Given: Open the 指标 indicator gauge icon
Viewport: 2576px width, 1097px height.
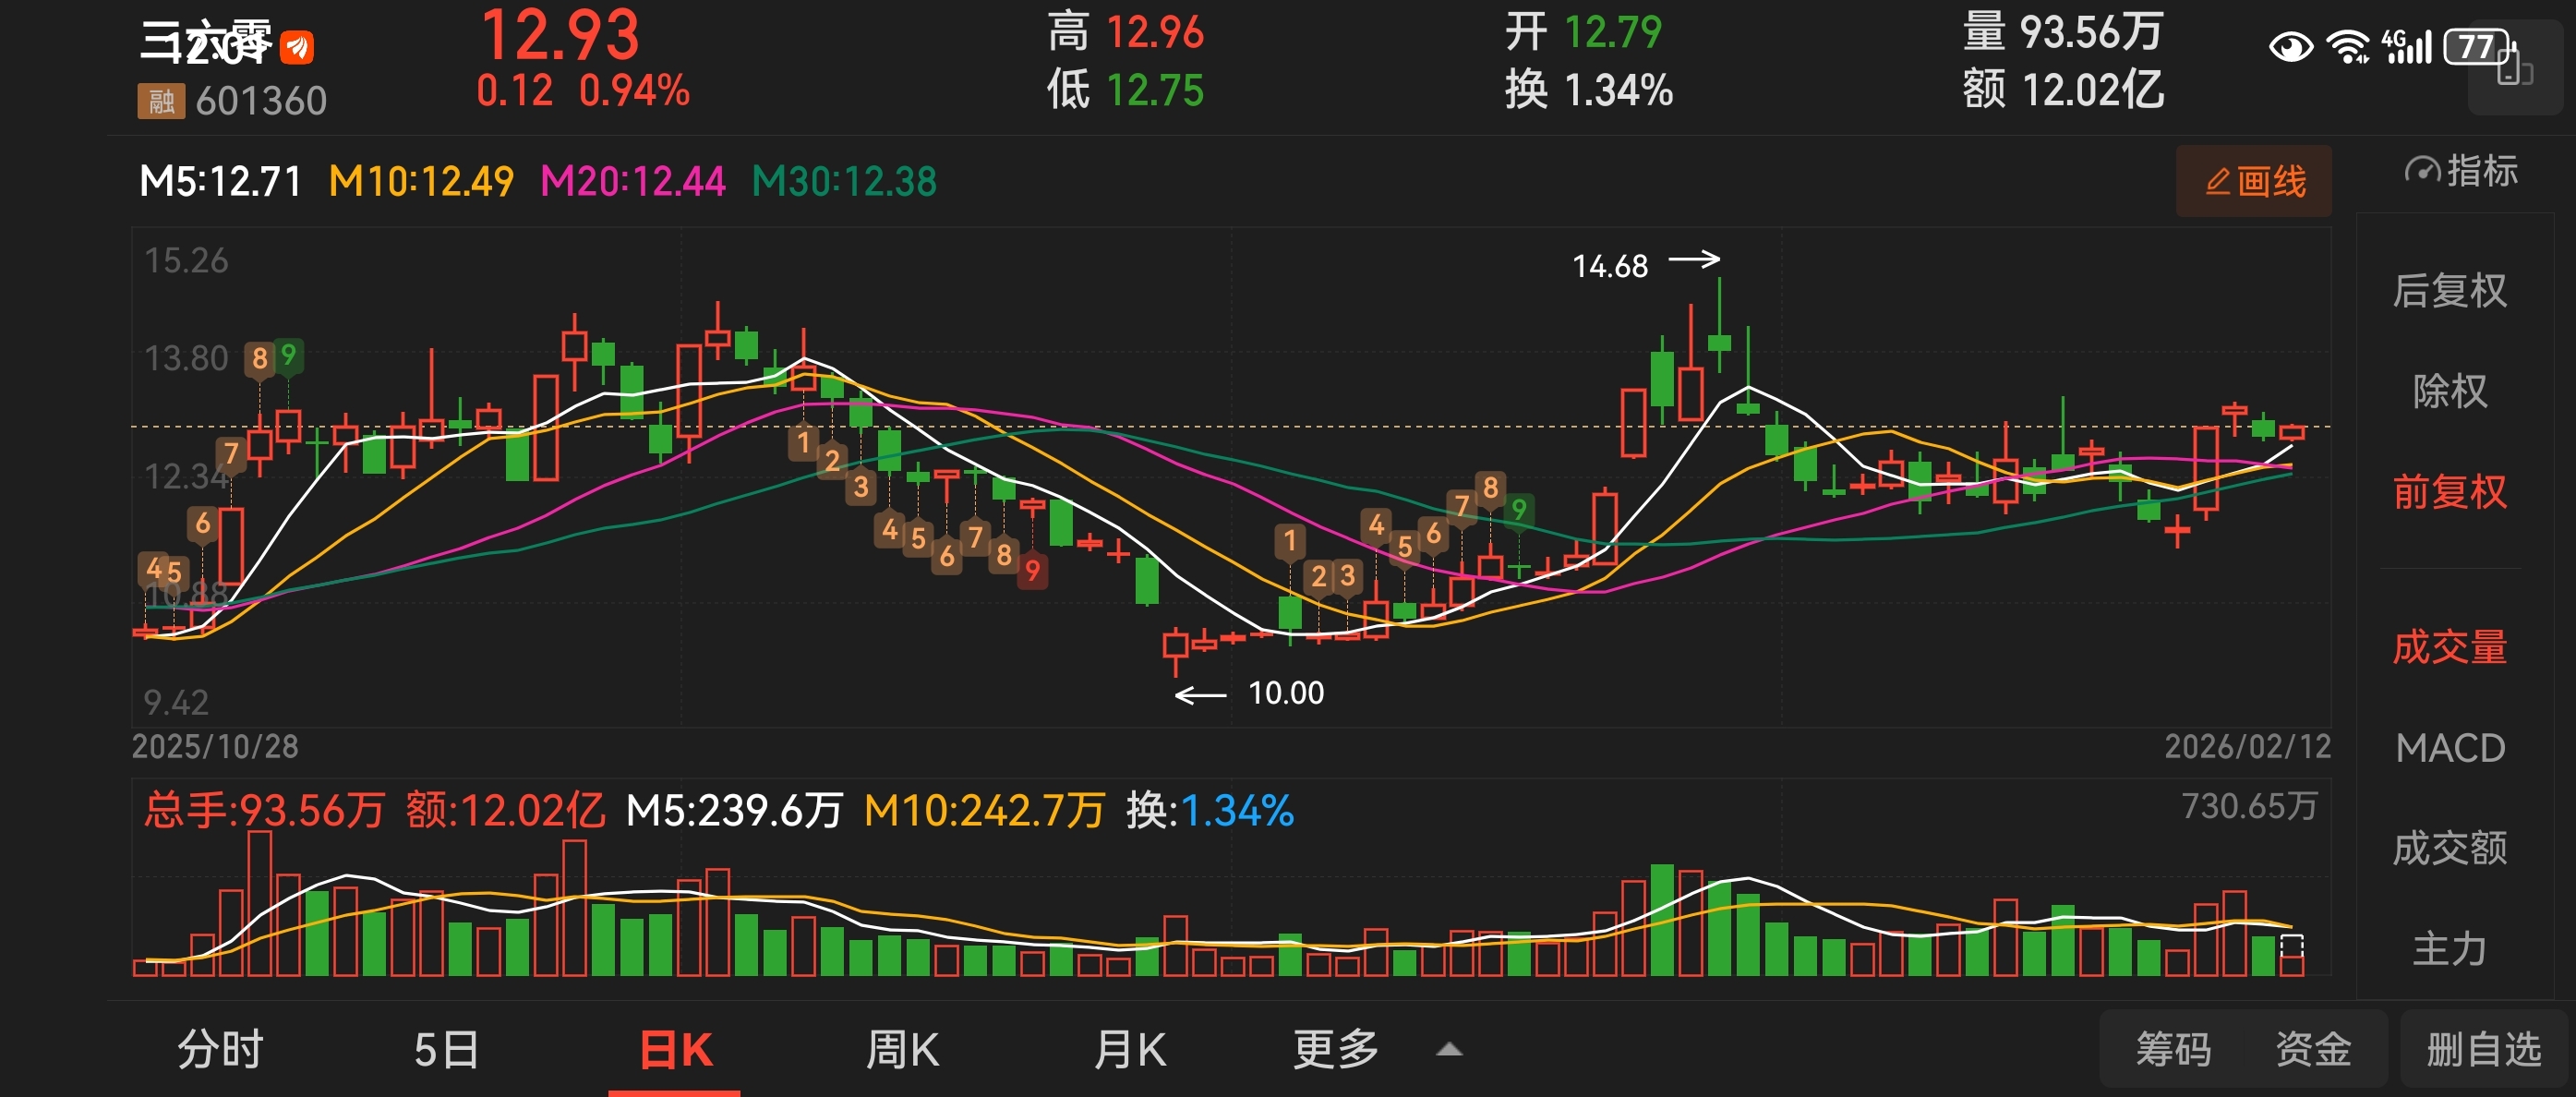Looking at the screenshot, I should coord(2422,171).
